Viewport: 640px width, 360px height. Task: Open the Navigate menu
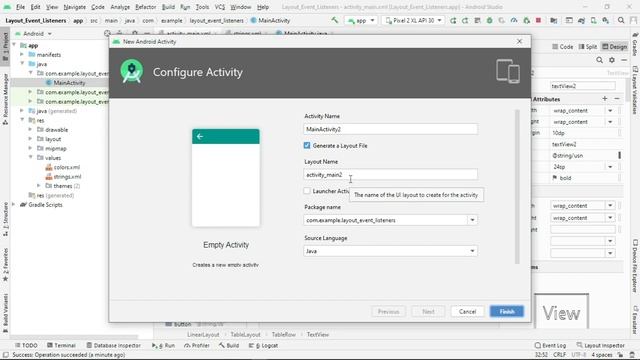pos(74,7)
